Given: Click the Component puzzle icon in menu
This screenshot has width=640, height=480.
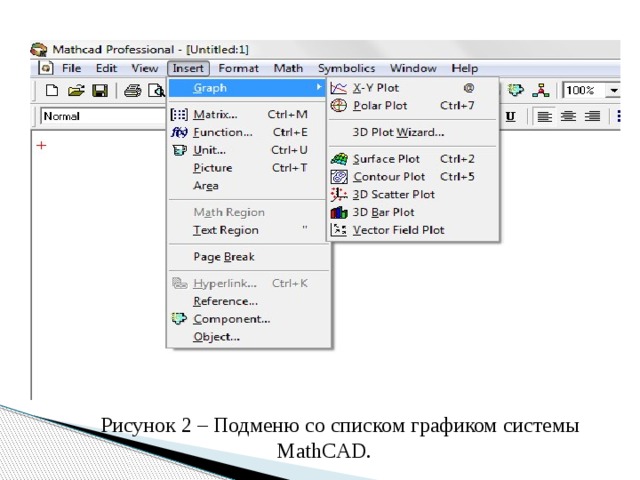Looking at the screenshot, I should pos(179,318).
